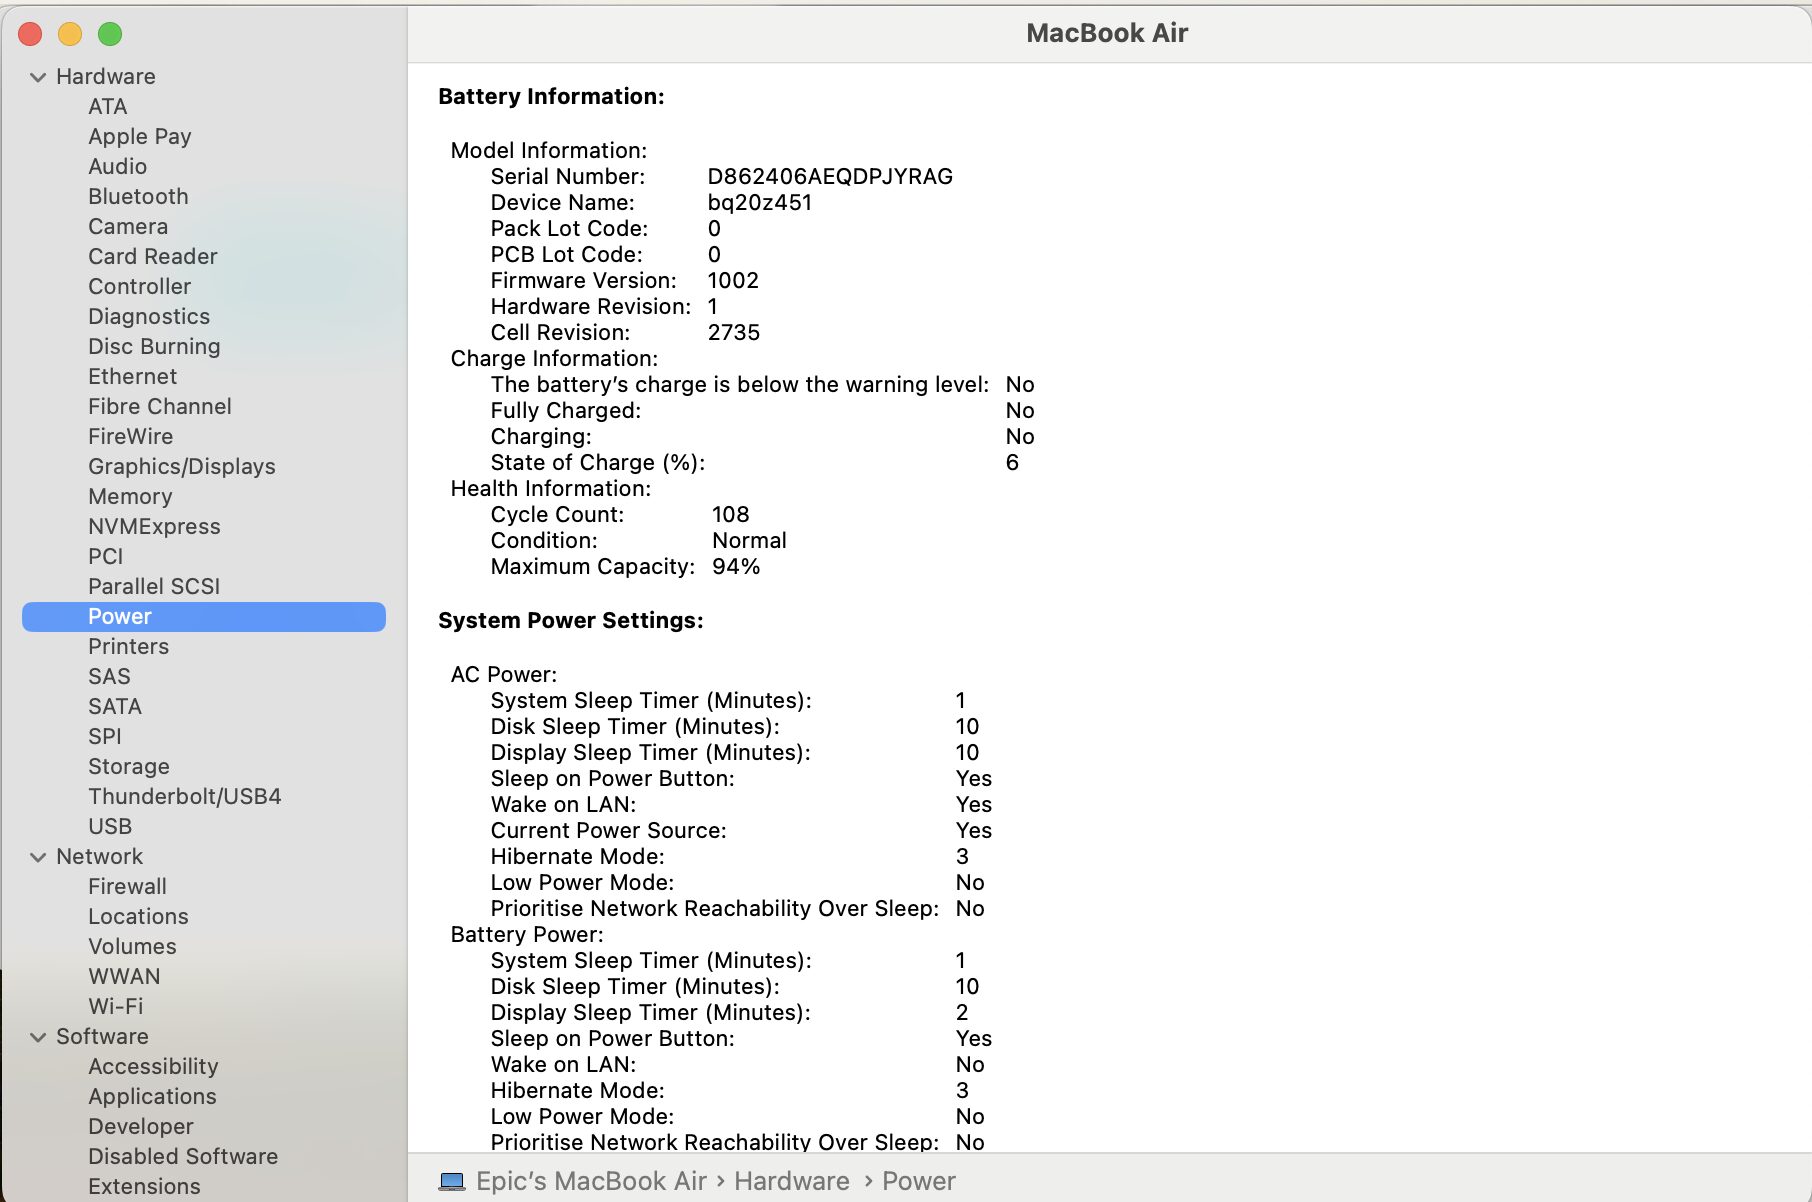The image size is (1812, 1202).
Task: Click the Battery Information heading
Action: click(x=552, y=97)
